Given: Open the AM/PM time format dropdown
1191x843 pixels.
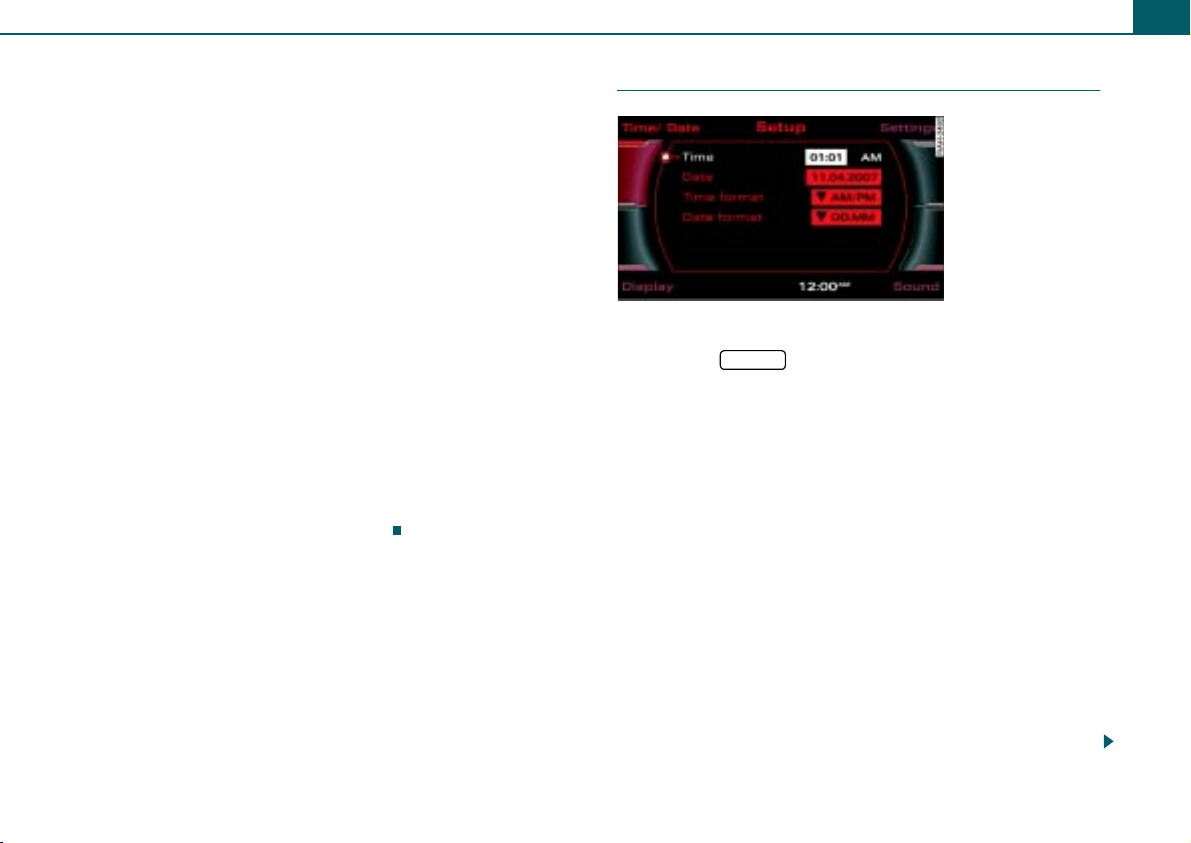Looking at the screenshot, I should point(846,197).
